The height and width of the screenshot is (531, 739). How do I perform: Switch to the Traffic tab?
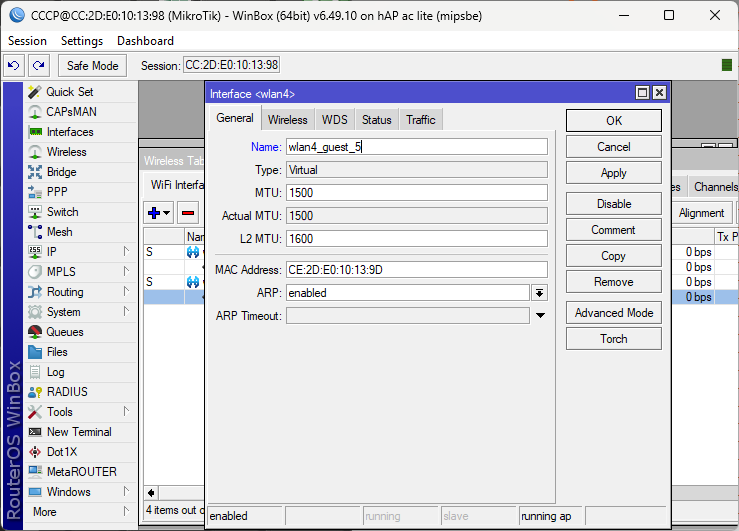pyautogui.click(x=420, y=120)
